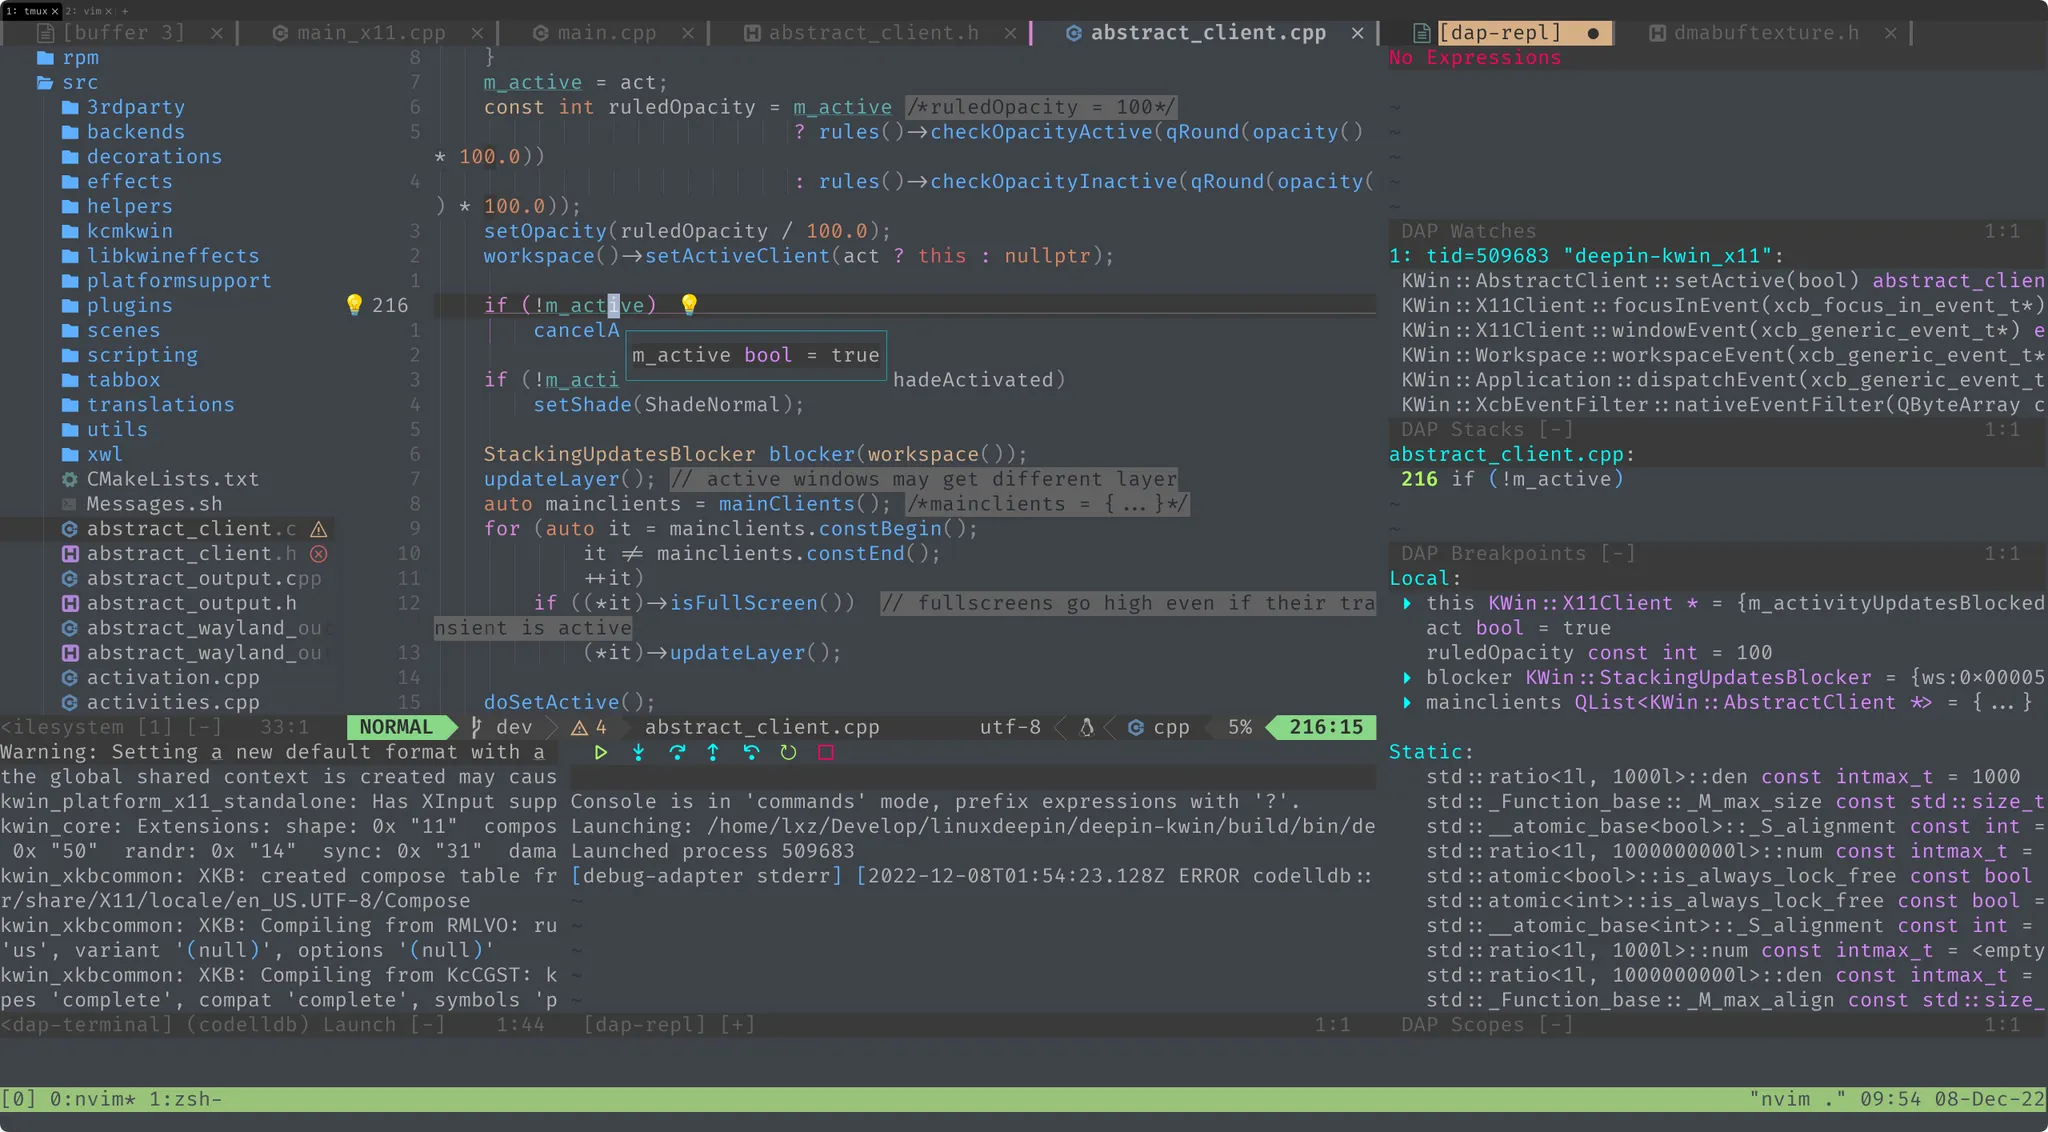Screen dimensions: 2048x1132
Task: Click the warning triangle beside abstract_client.c
Action: click(319, 529)
